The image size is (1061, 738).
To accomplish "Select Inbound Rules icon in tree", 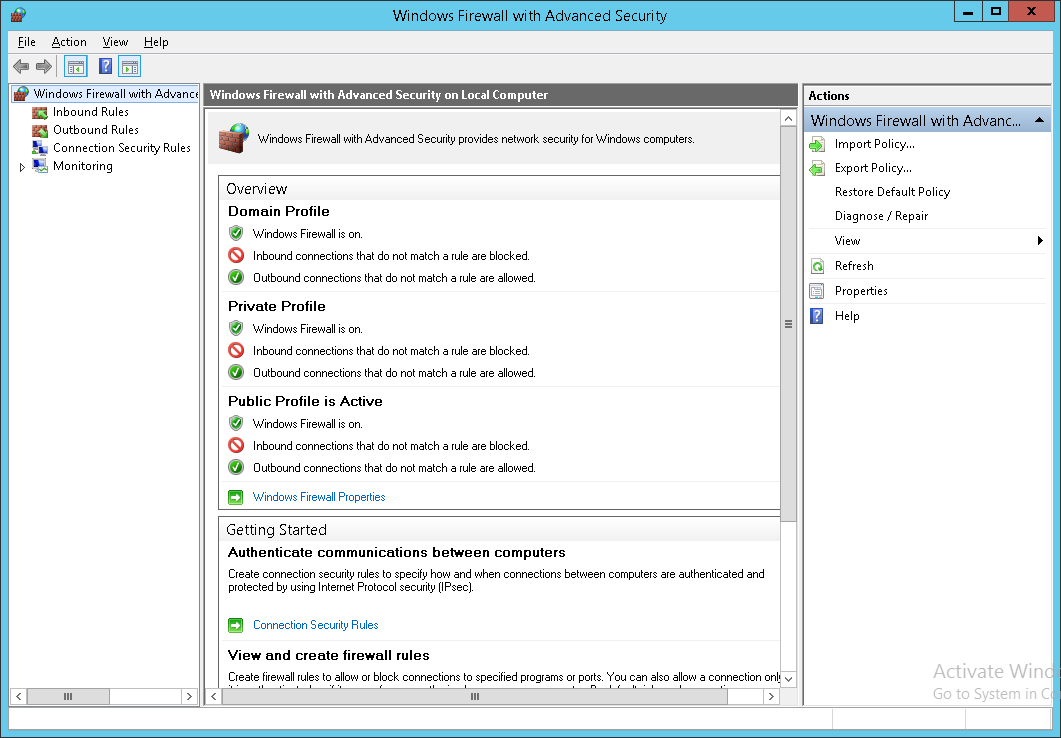I will click(40, 112).
